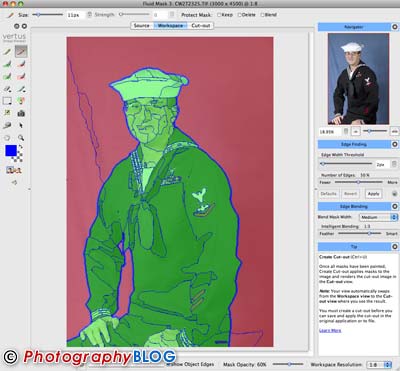400x371 pixels.
Task: Switch to the Cut-out tab
Action: (x=201, y=25)
